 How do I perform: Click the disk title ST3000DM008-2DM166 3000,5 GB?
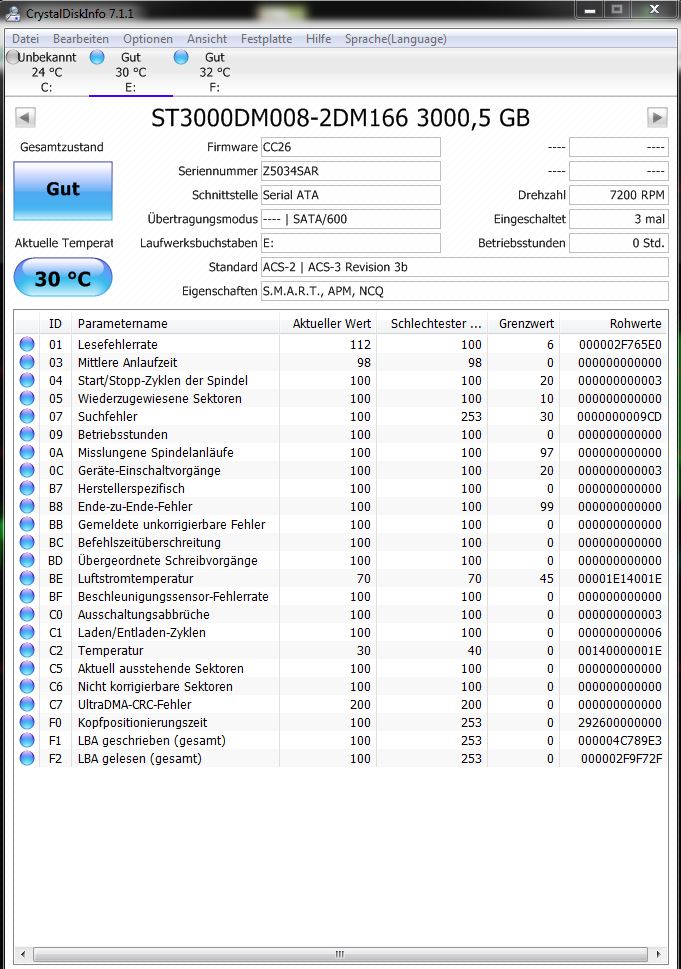click(340, 117)
